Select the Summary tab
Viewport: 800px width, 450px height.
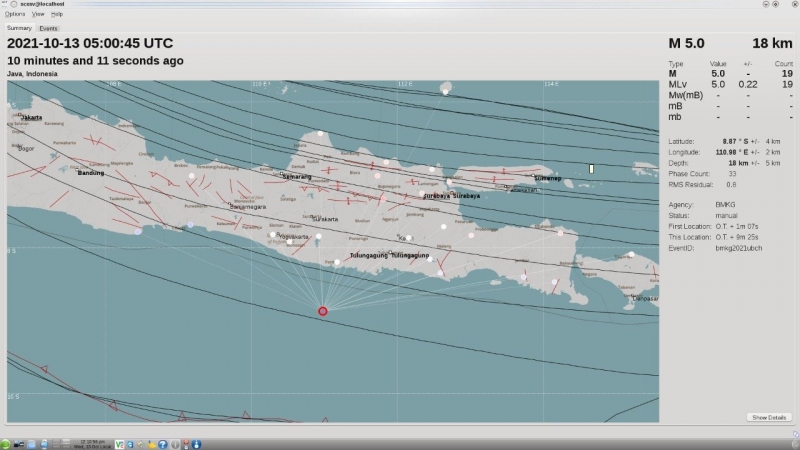click(x=19, y=28)
